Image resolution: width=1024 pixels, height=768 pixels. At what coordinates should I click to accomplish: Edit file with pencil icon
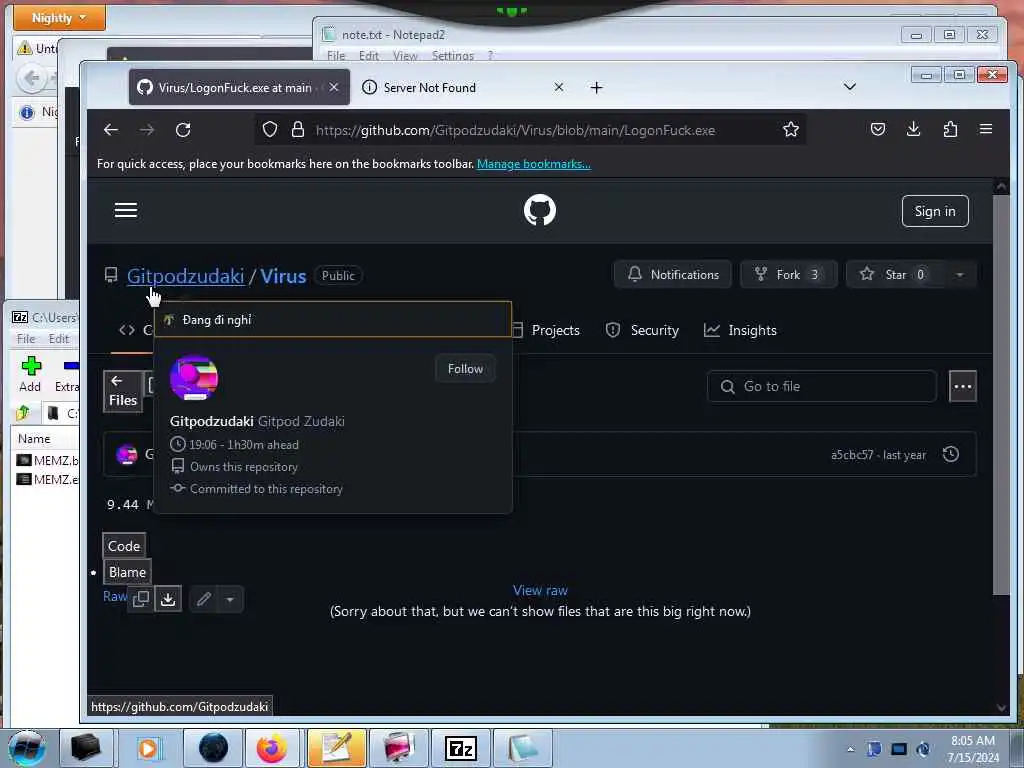(204, 599)
